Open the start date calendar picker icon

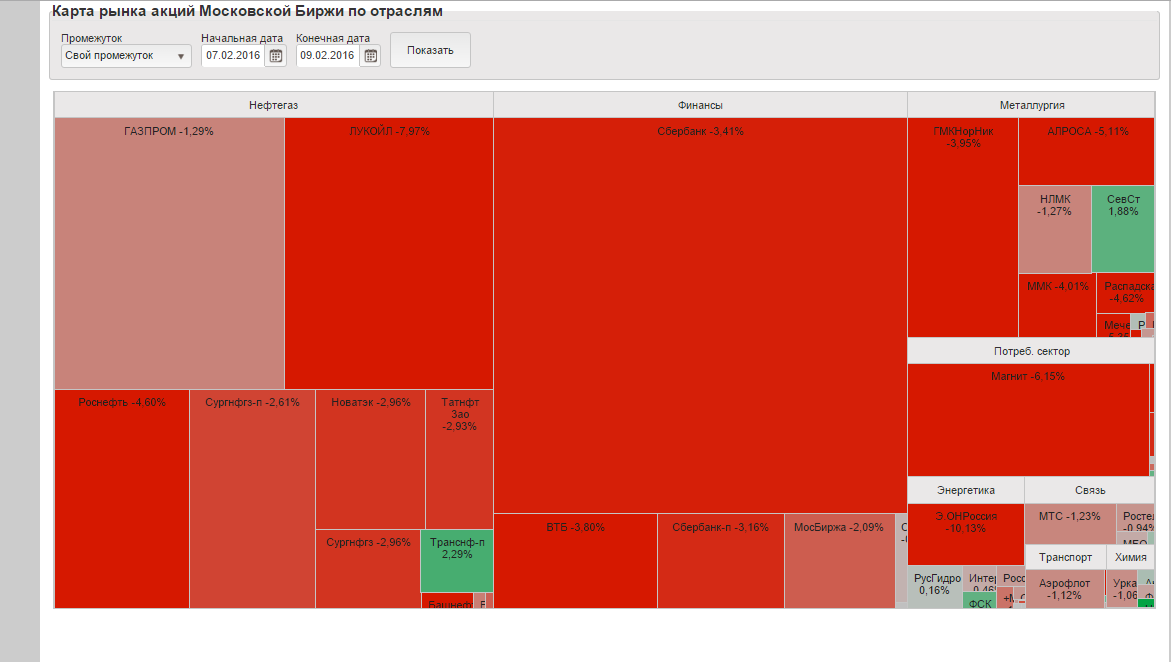pos(276,56)
